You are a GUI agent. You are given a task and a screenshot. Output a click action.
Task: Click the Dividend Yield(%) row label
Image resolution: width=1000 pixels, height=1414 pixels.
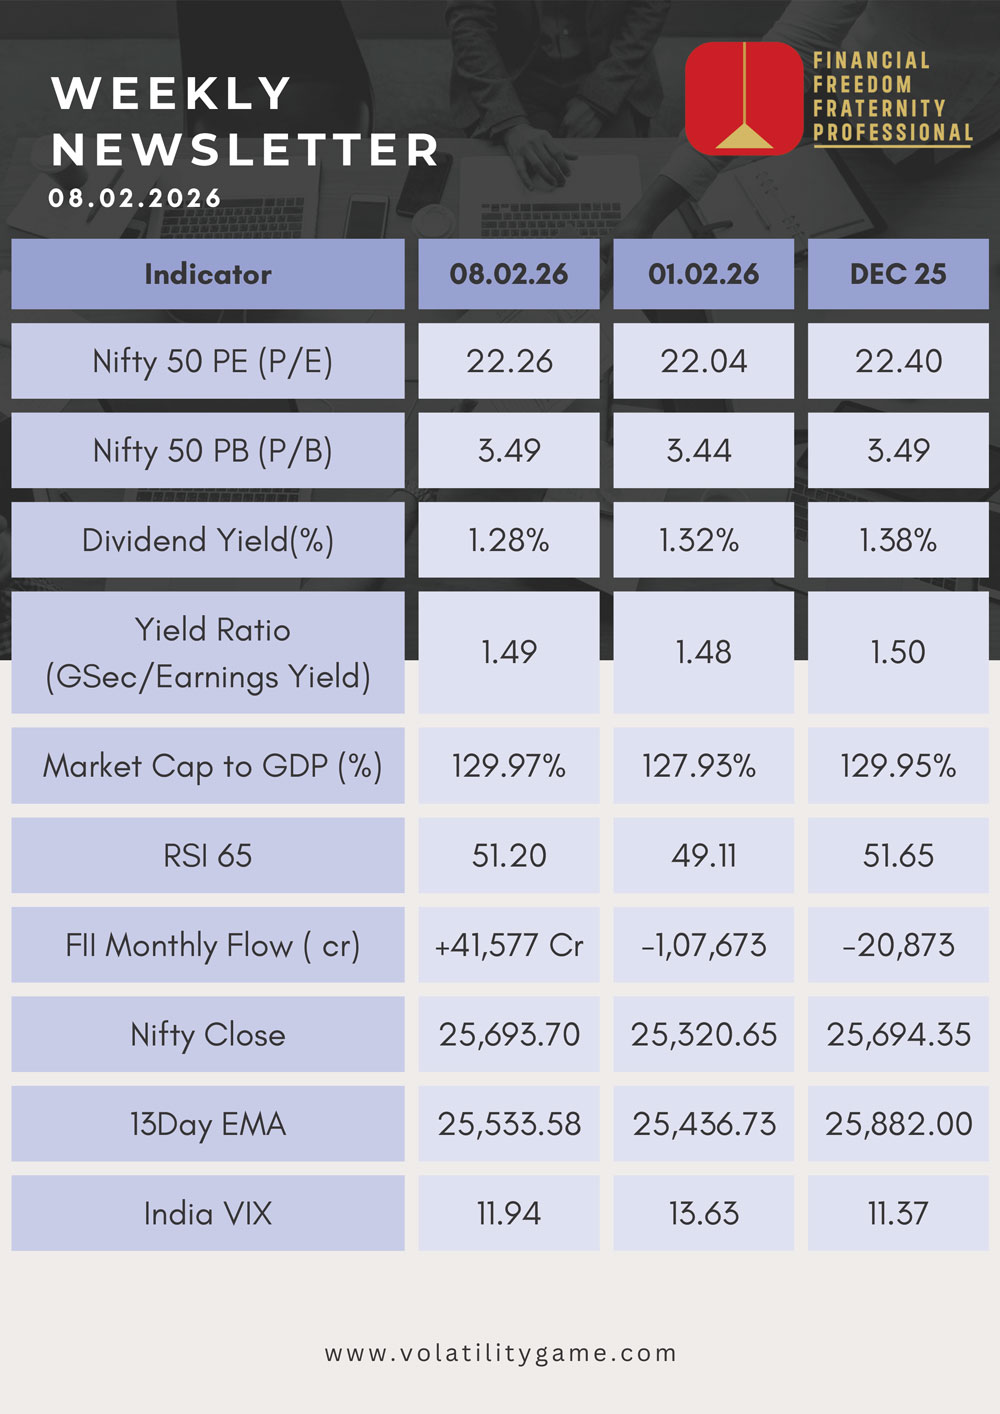point(208,540)
